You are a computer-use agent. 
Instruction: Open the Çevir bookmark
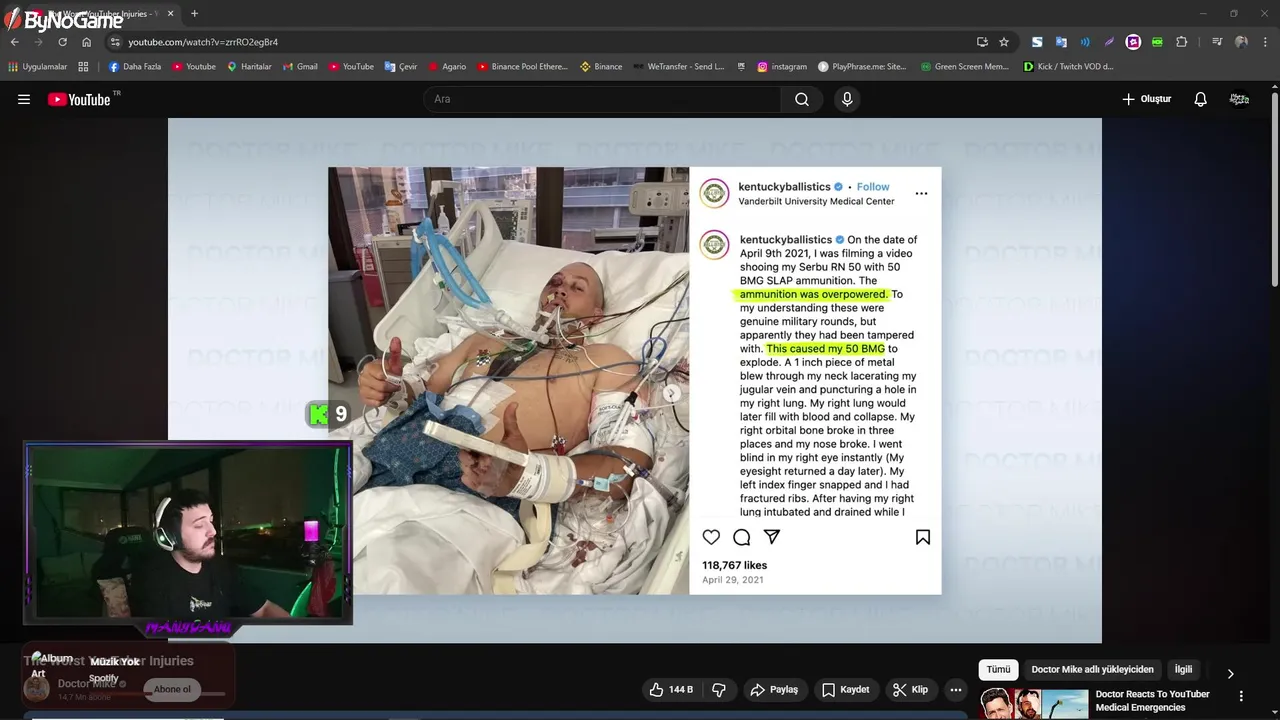pos(401,67)
